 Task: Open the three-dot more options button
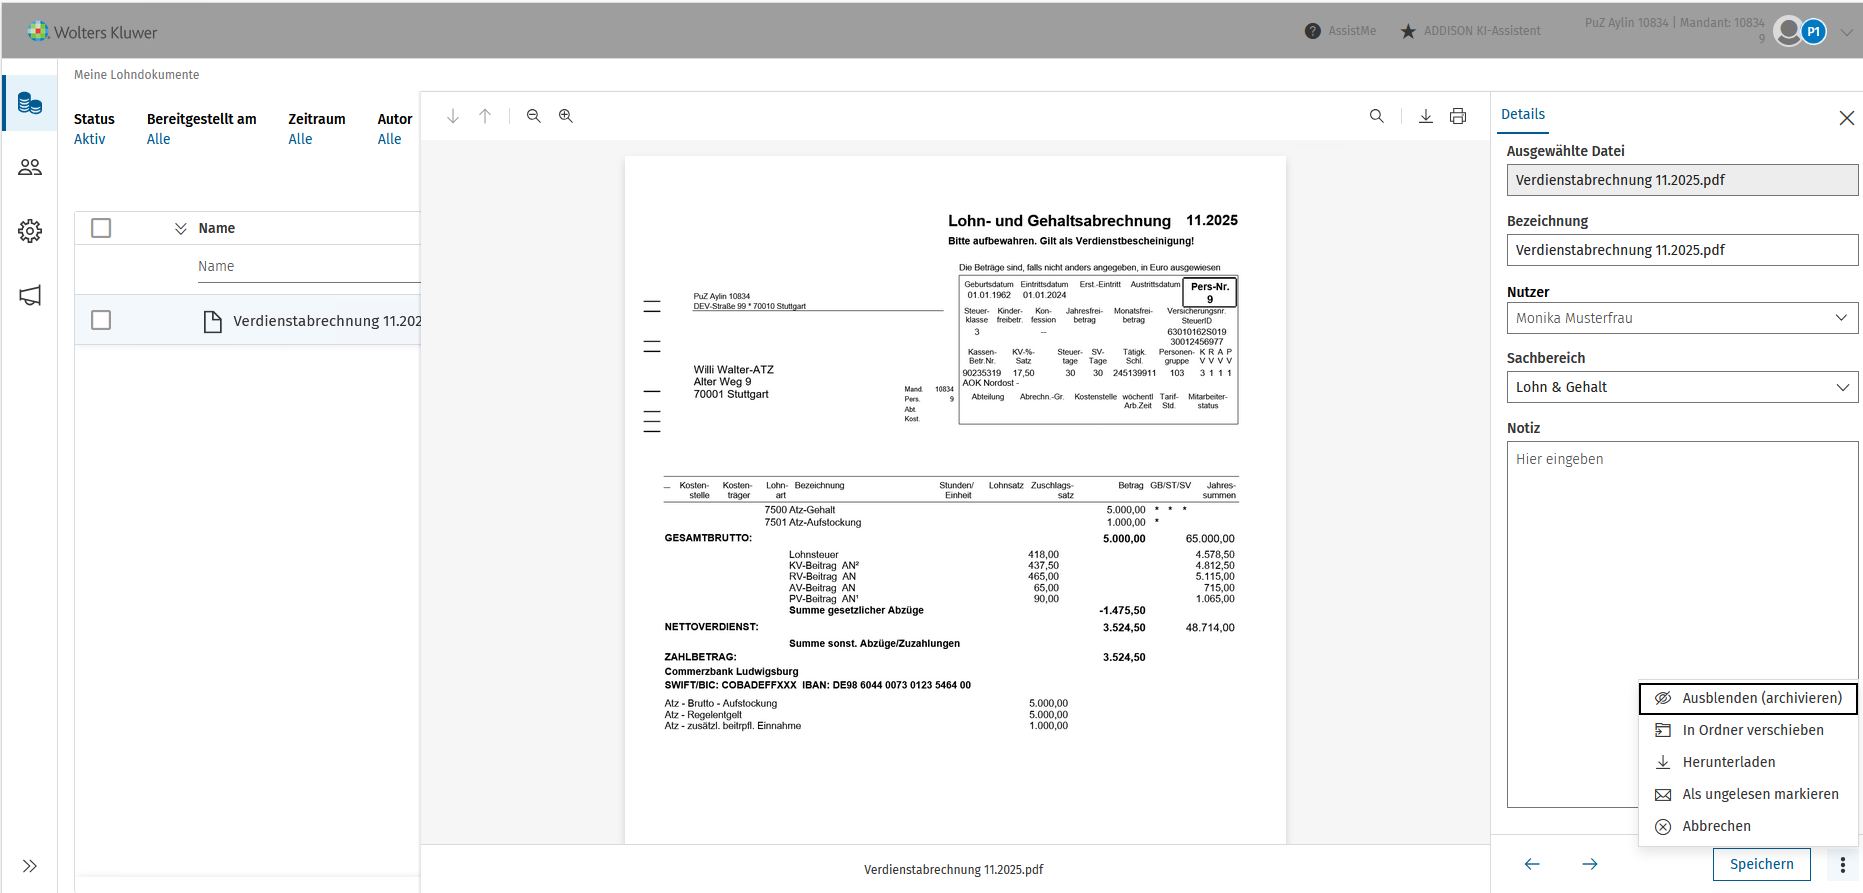pos(1843,865)
